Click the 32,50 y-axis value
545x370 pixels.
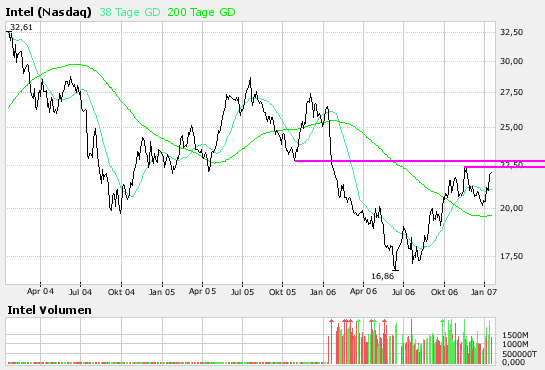511,32
